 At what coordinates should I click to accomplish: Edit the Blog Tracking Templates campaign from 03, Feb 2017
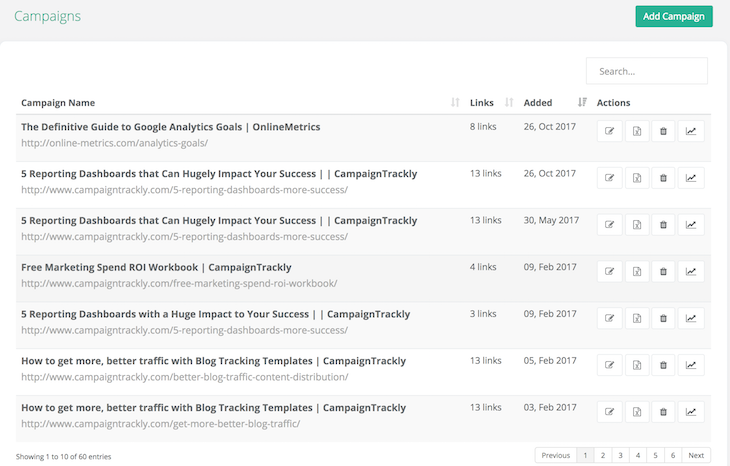[x=609, y=412]
